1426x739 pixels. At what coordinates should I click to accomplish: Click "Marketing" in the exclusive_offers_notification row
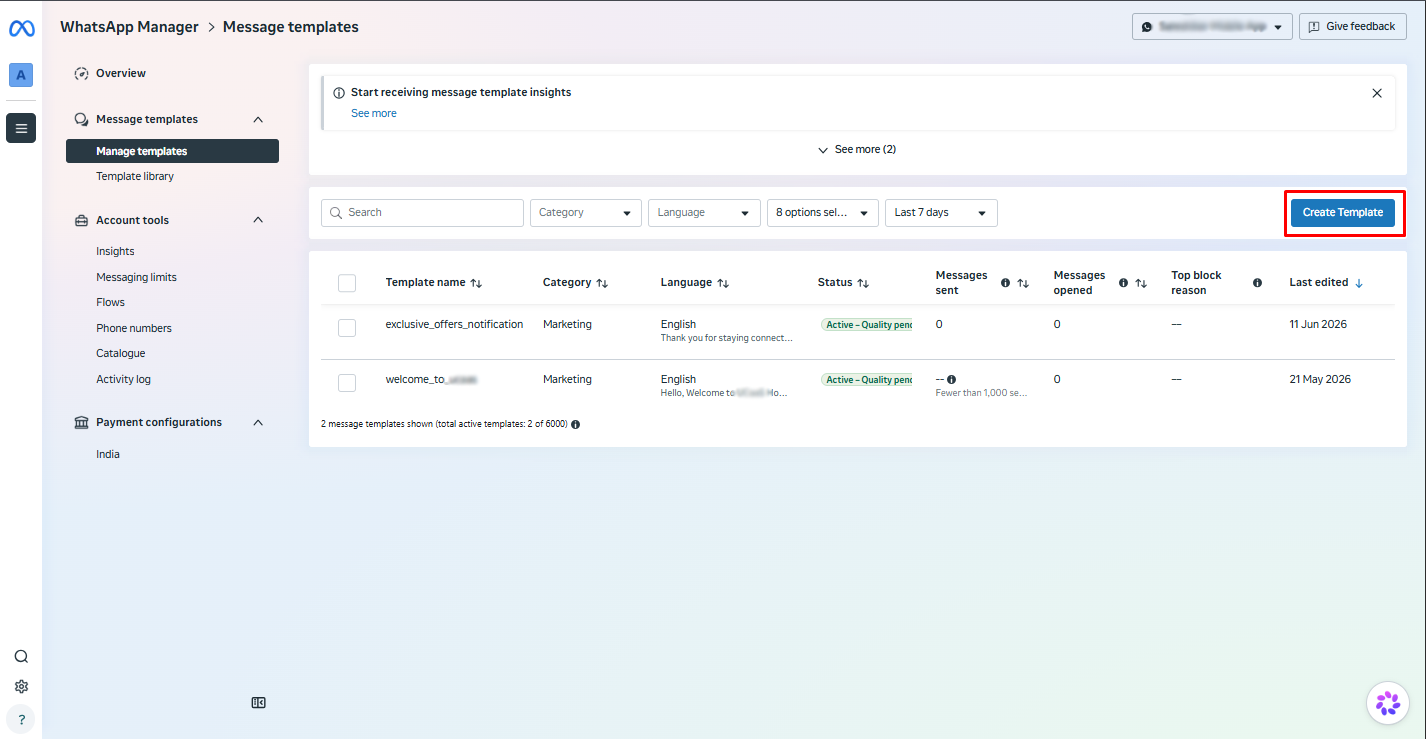[x=567, y=324]
